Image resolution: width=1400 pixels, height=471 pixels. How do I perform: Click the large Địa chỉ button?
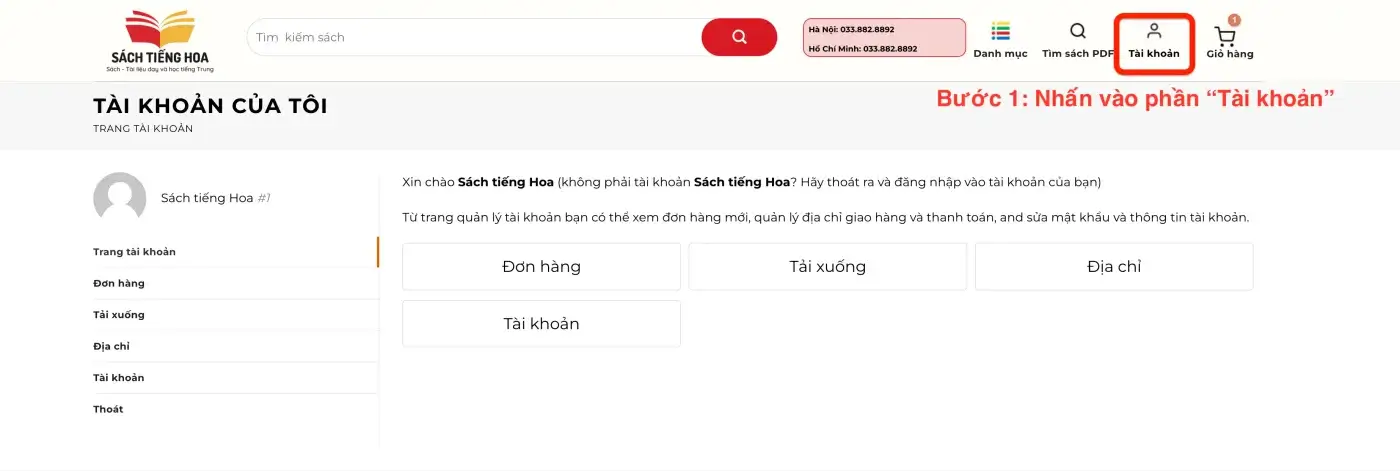coord(1114,267)
